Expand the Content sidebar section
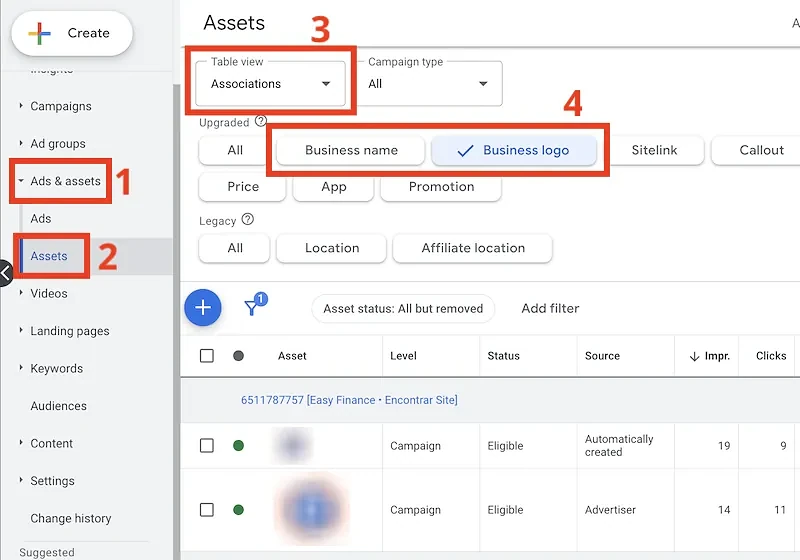This screenshot has height=560, width=800. [x=21, y=443]
